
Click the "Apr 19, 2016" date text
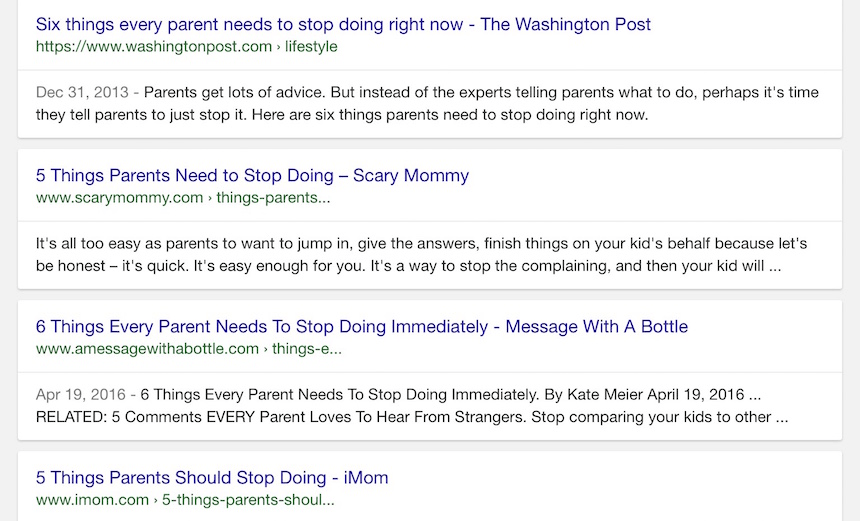pos(82,395)
